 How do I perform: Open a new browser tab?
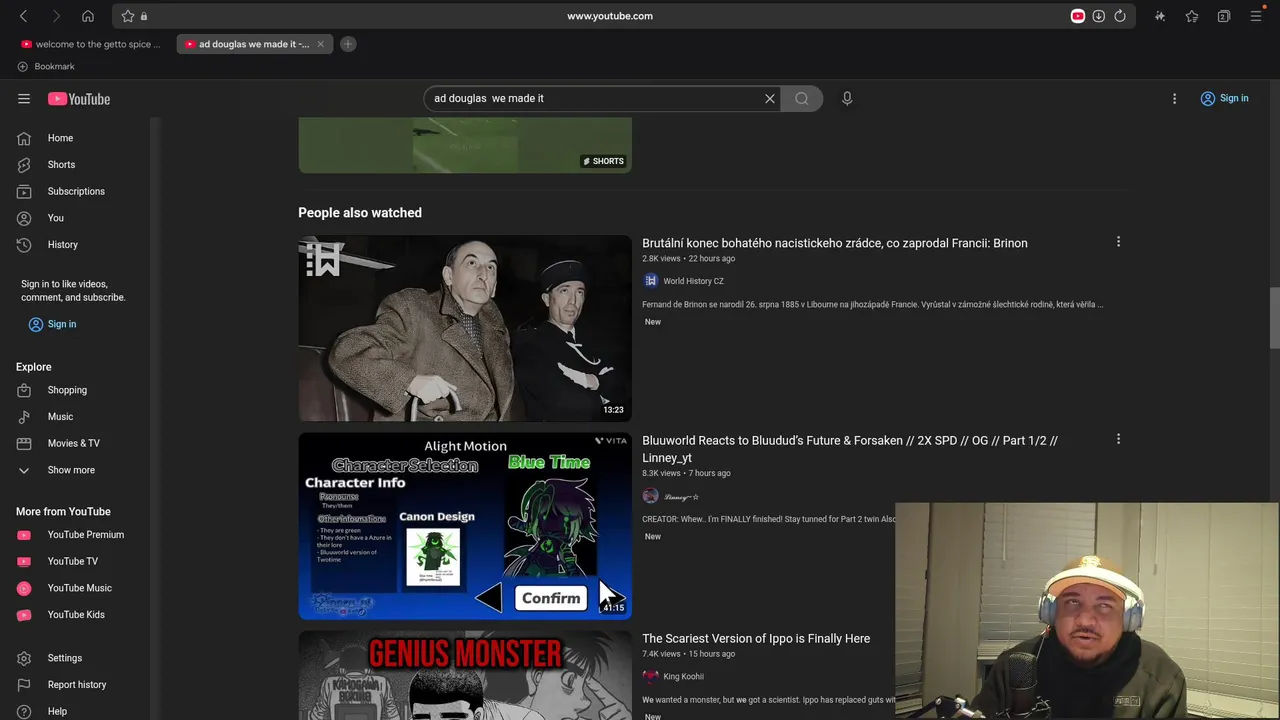(348, 44)
